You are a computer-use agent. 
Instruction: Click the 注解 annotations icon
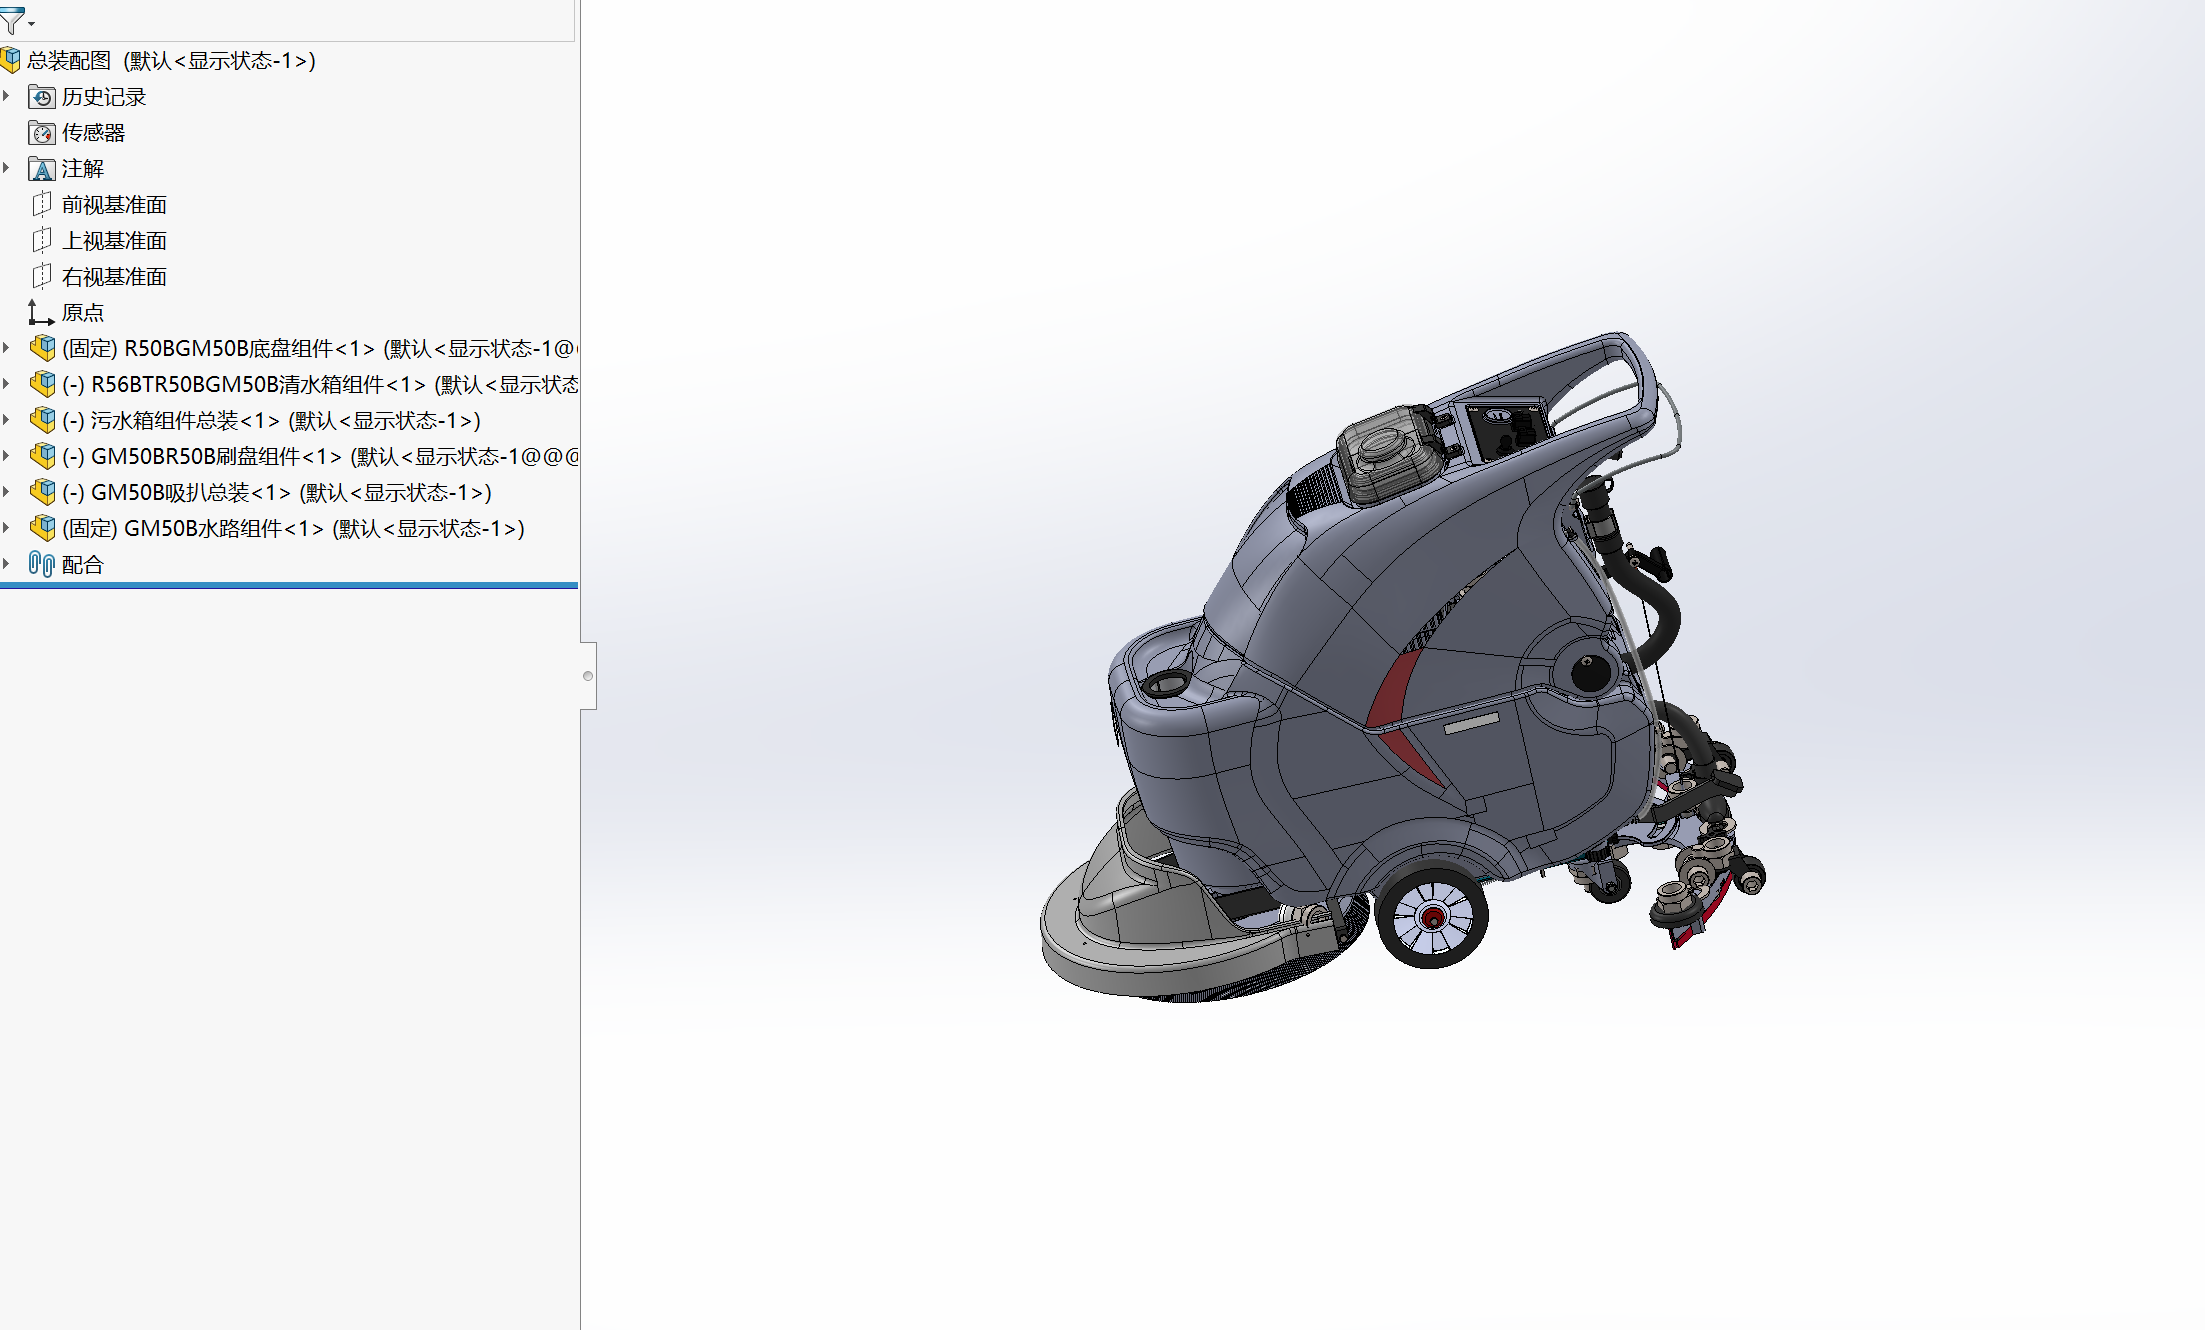pyautogui.click(x=42, y=169)
